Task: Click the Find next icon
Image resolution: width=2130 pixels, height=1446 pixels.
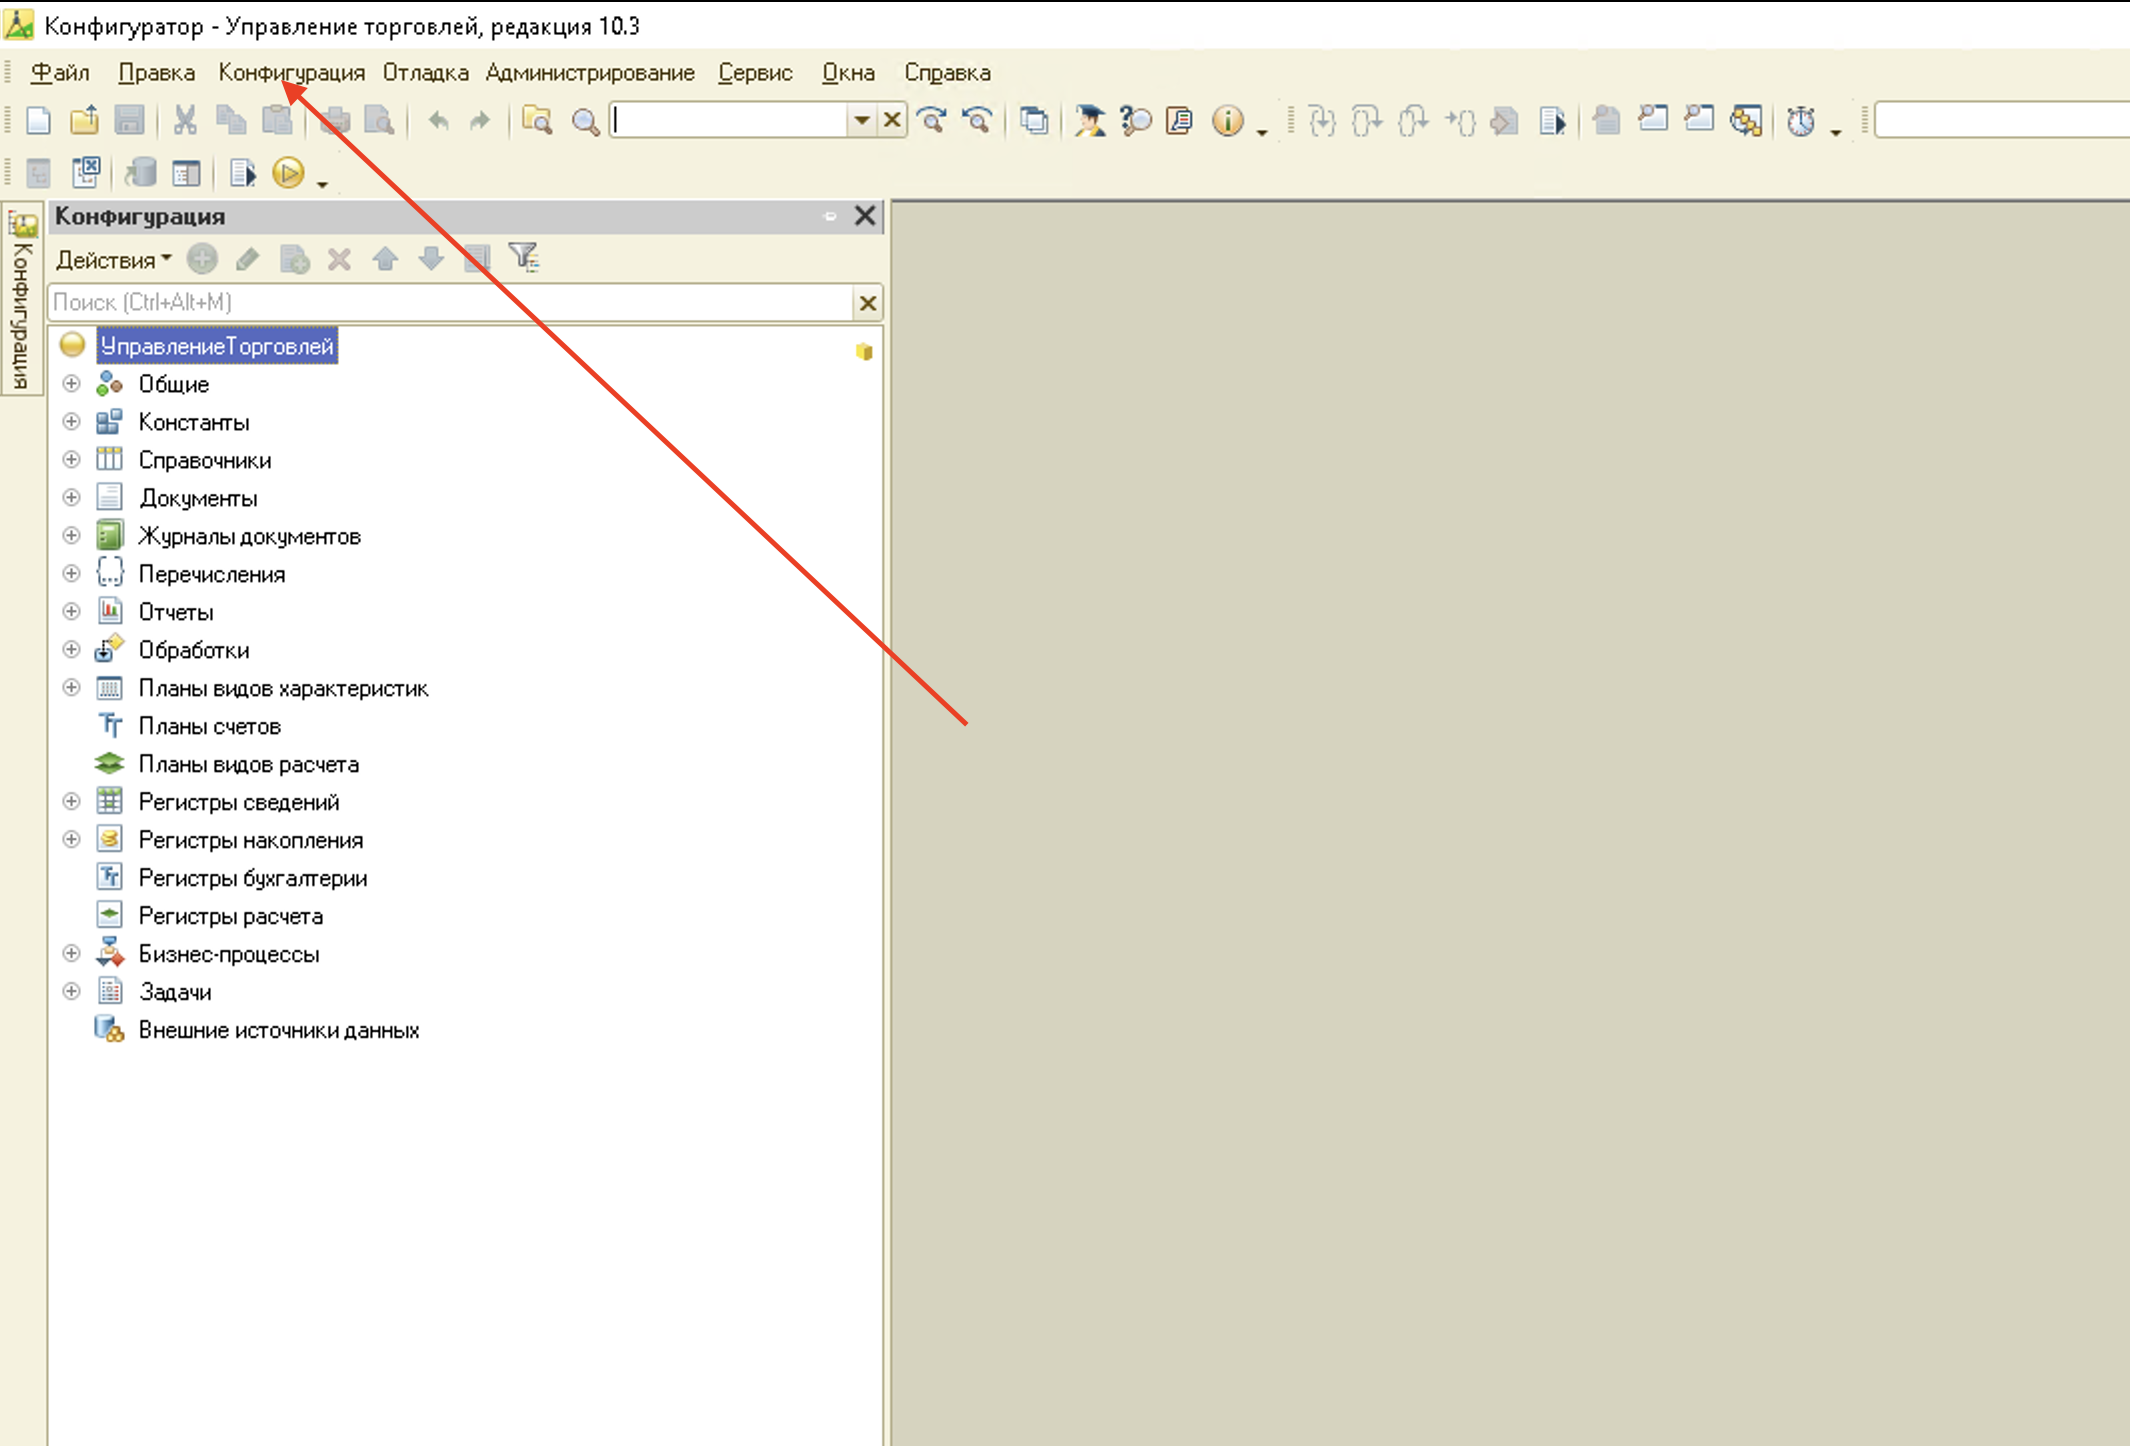Action: [x=932, y=121]
